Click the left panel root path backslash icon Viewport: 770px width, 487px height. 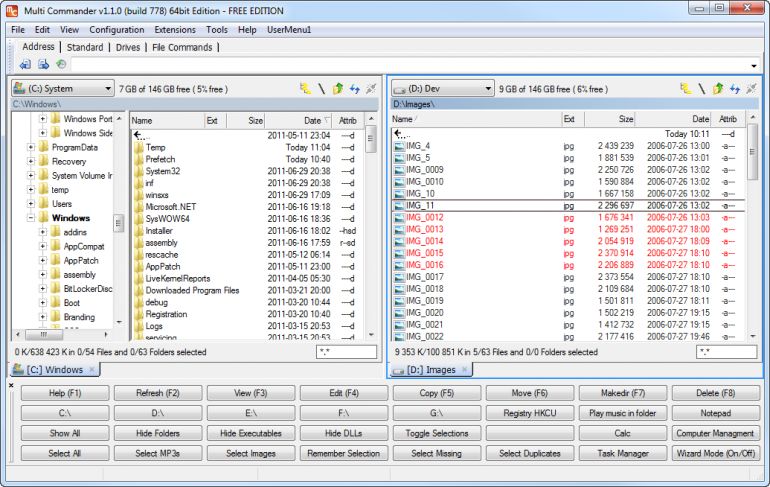[321, 89]
